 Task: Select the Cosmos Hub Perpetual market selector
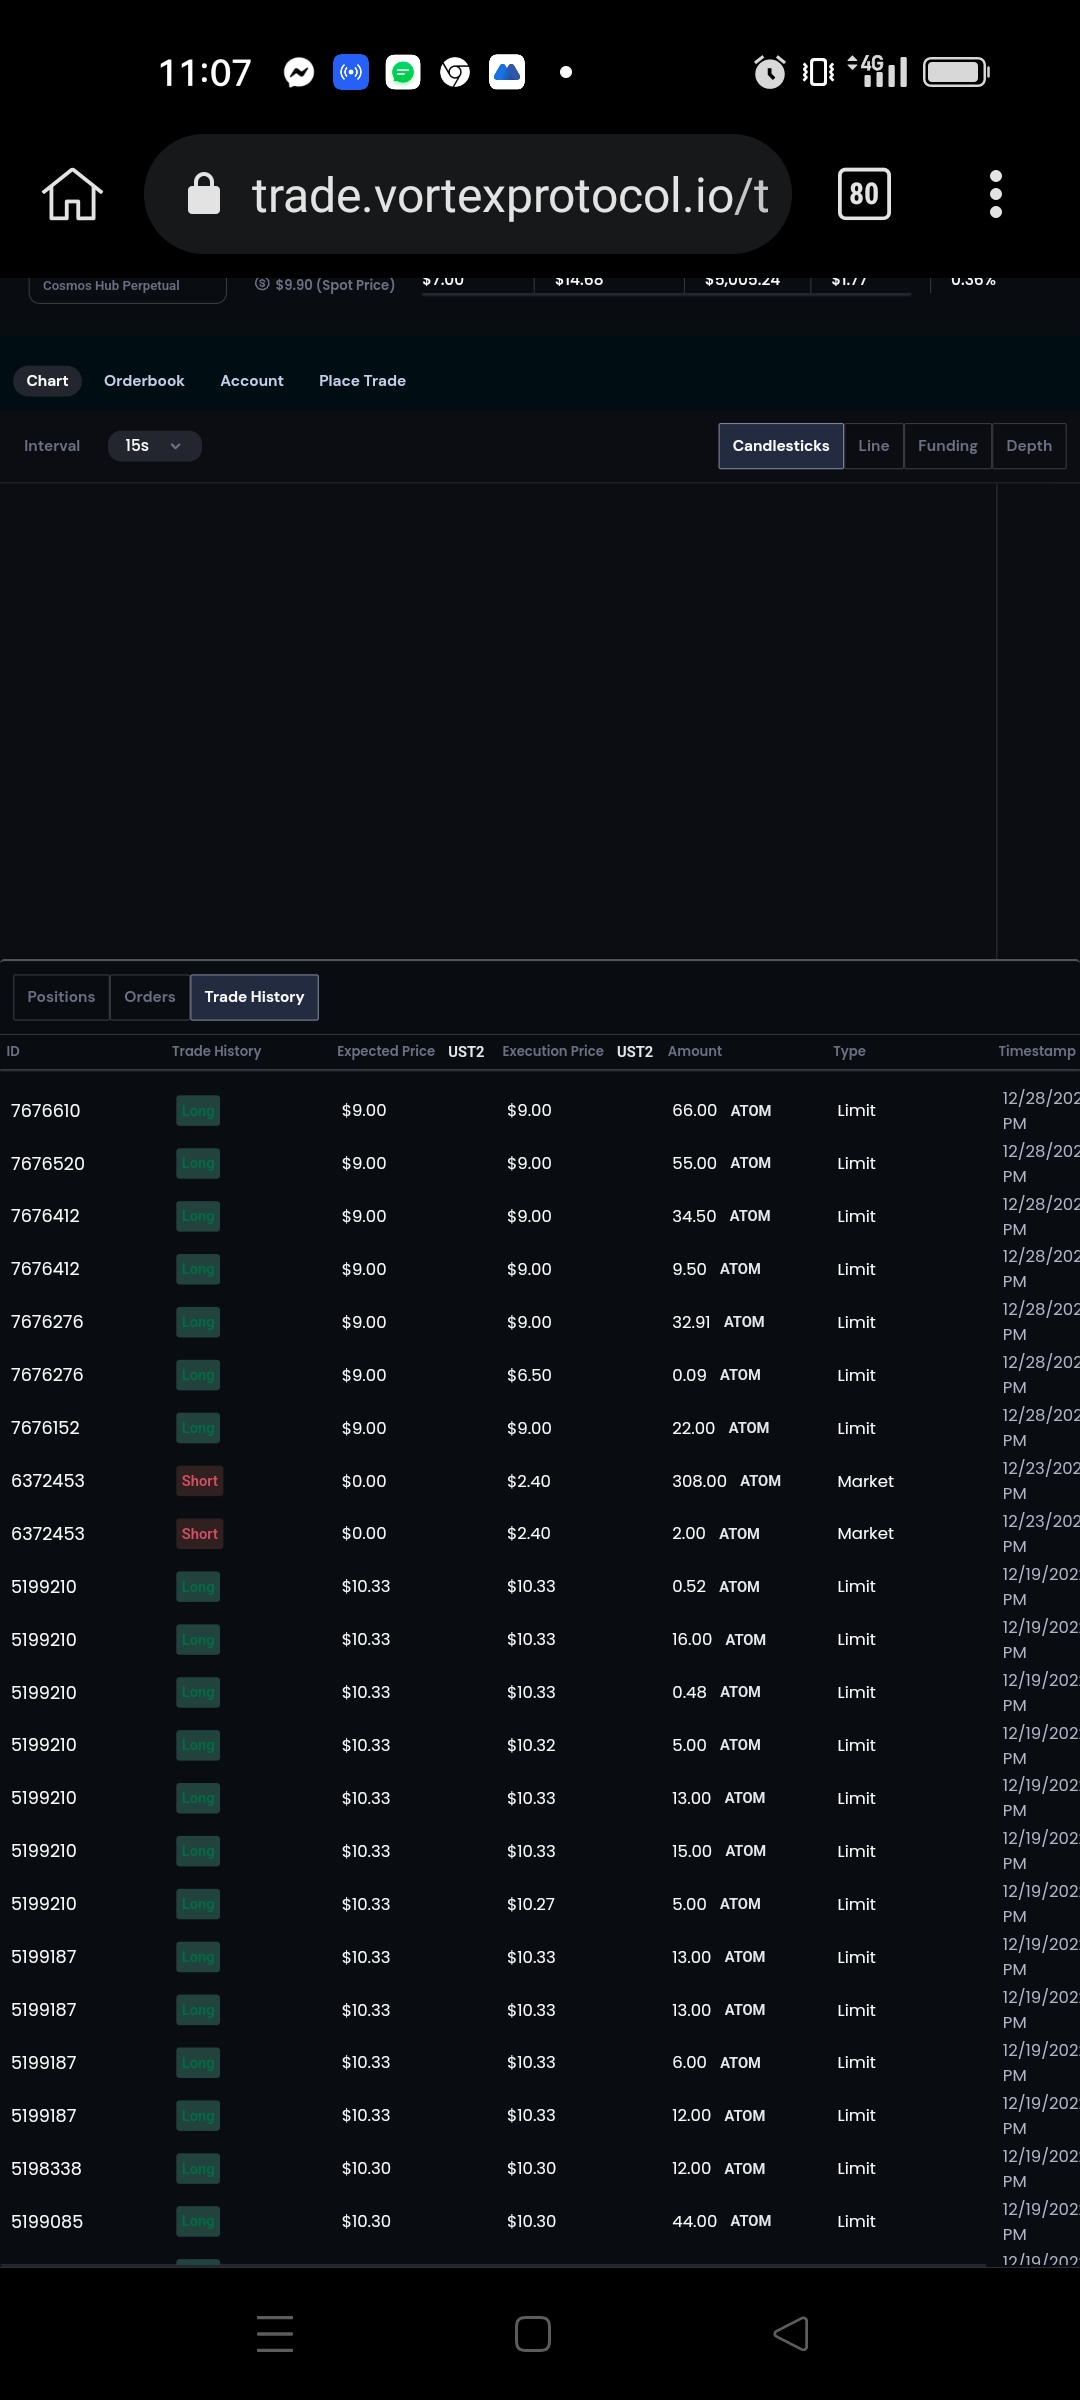pyautogui.click(x=127, y=286)
